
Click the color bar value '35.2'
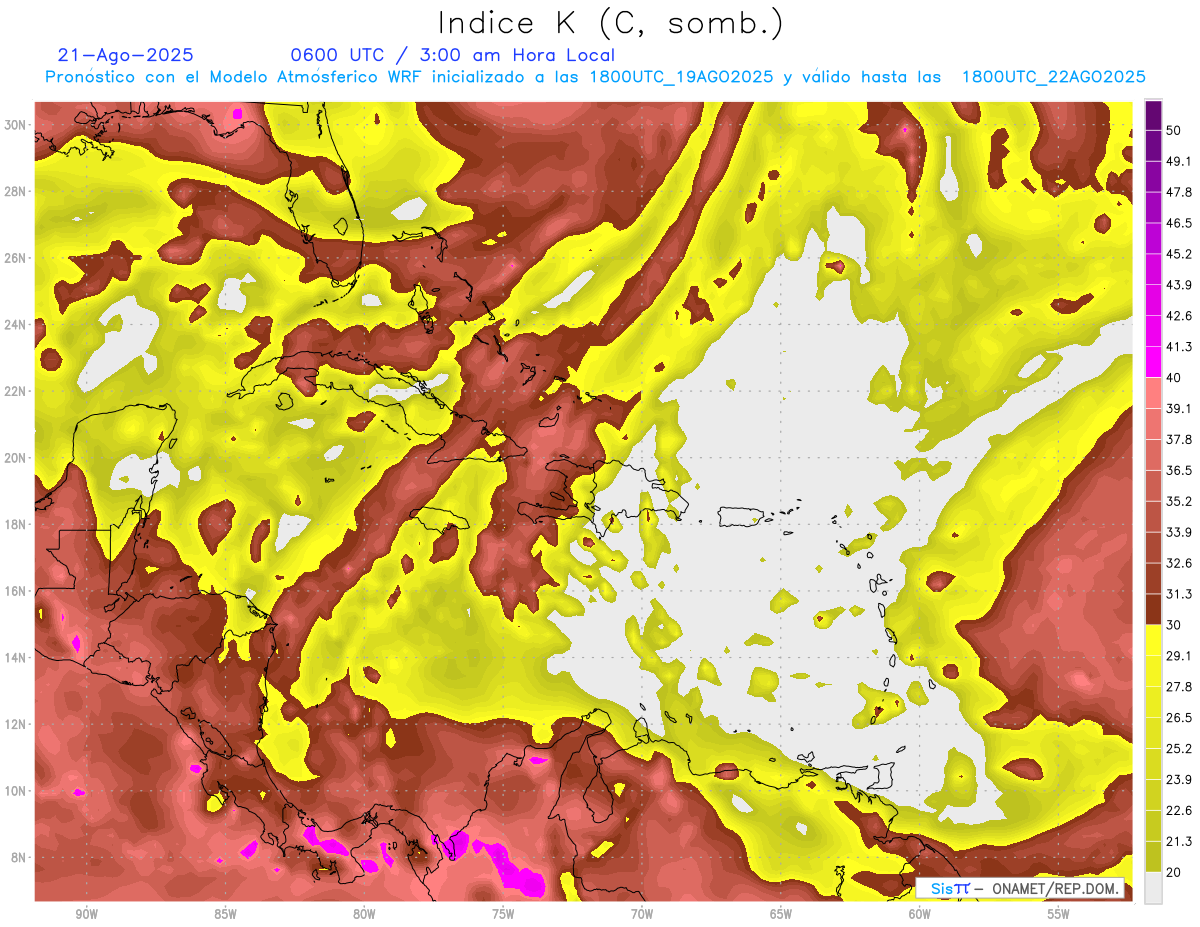(1178, 501)
